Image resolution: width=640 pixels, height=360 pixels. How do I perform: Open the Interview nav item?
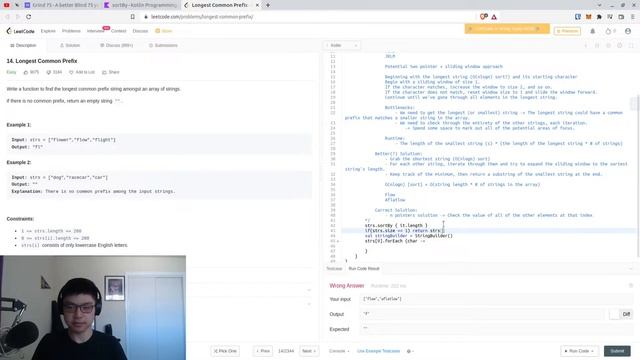click(96, 31)
